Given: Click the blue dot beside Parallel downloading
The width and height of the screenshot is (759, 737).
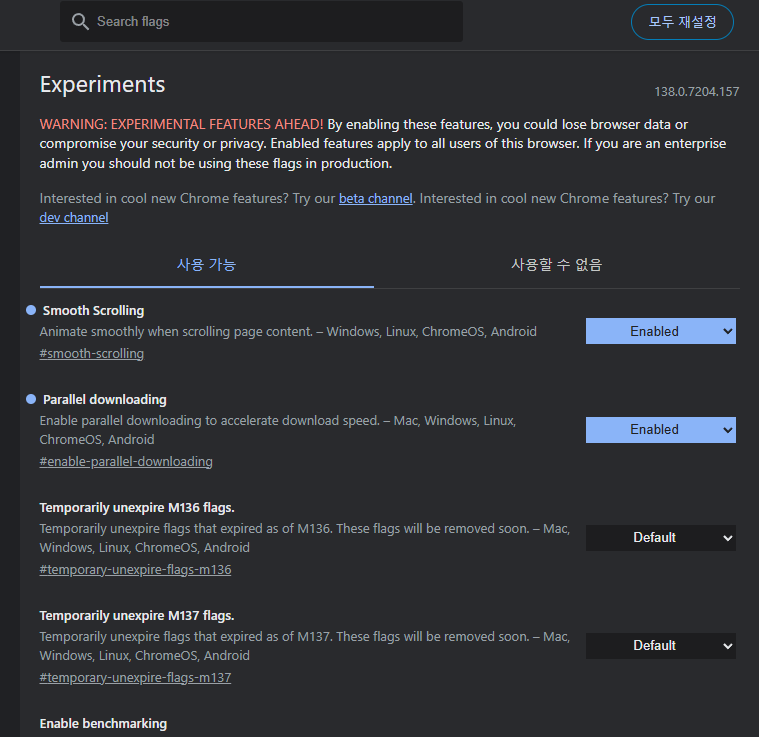Looking at the screenshot, I should [31, 399].
